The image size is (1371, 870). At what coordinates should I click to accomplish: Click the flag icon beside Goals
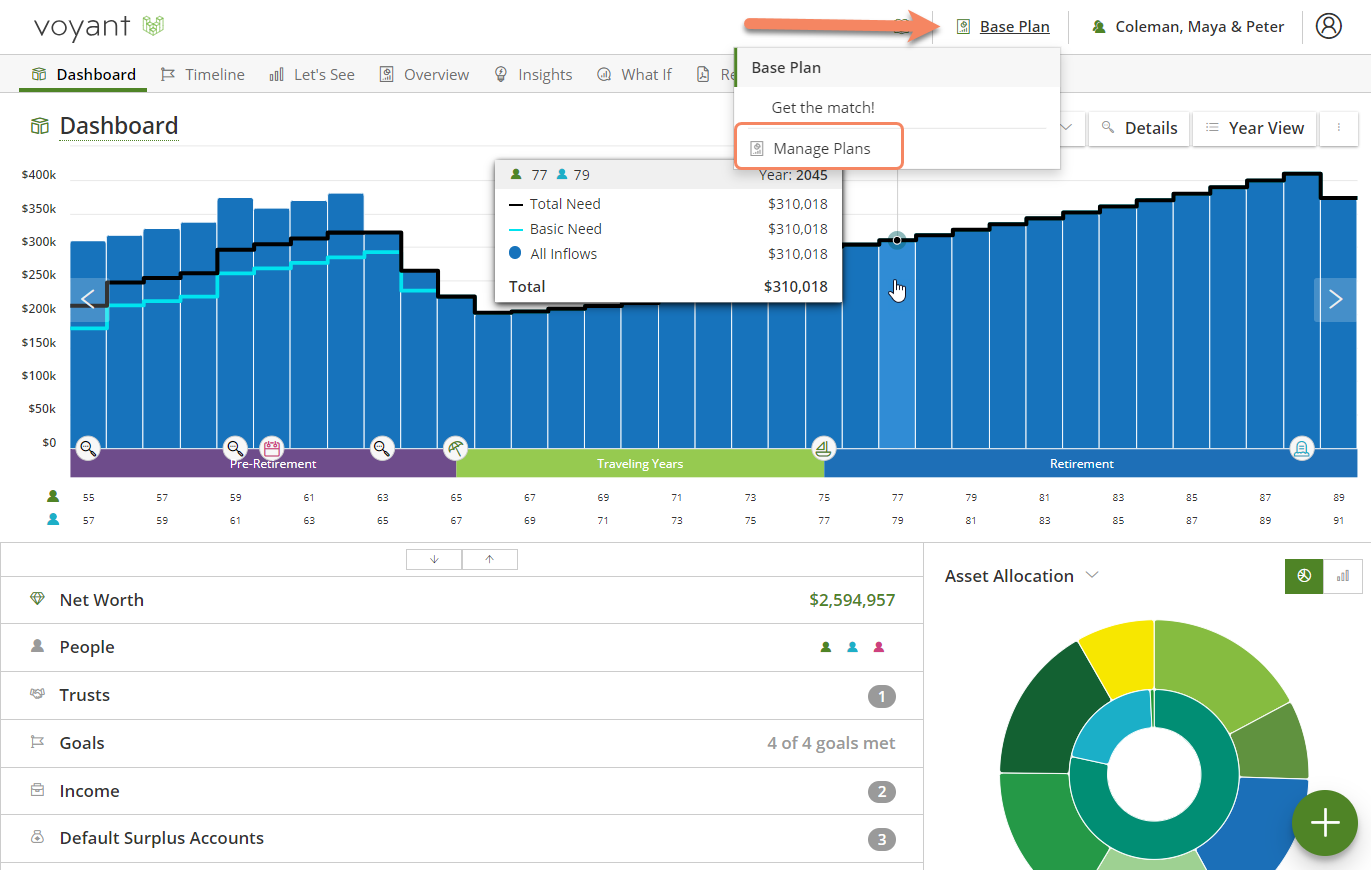pyautogui.click(x=38, y=742)
